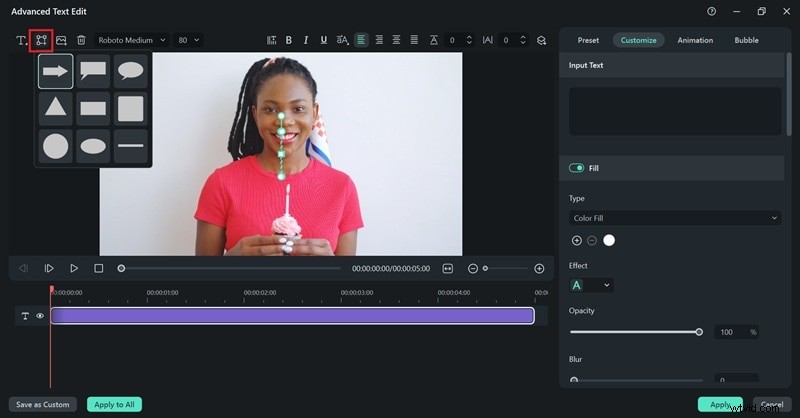Zoom out the timeline
This screenshot has height=418, width=800.
coord(473,268)
